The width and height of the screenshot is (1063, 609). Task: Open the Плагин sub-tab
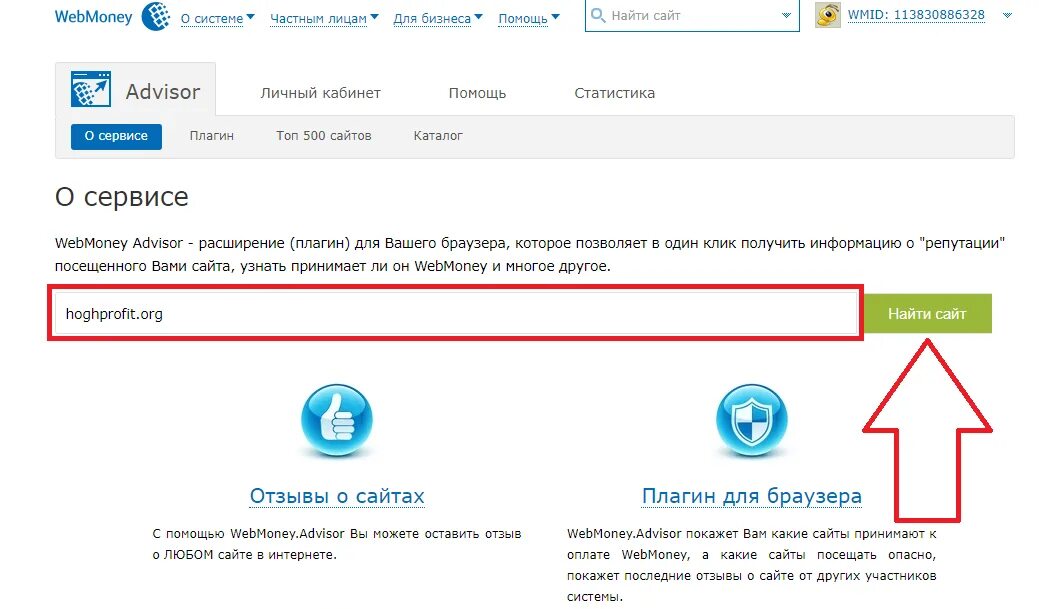(212, 136)
